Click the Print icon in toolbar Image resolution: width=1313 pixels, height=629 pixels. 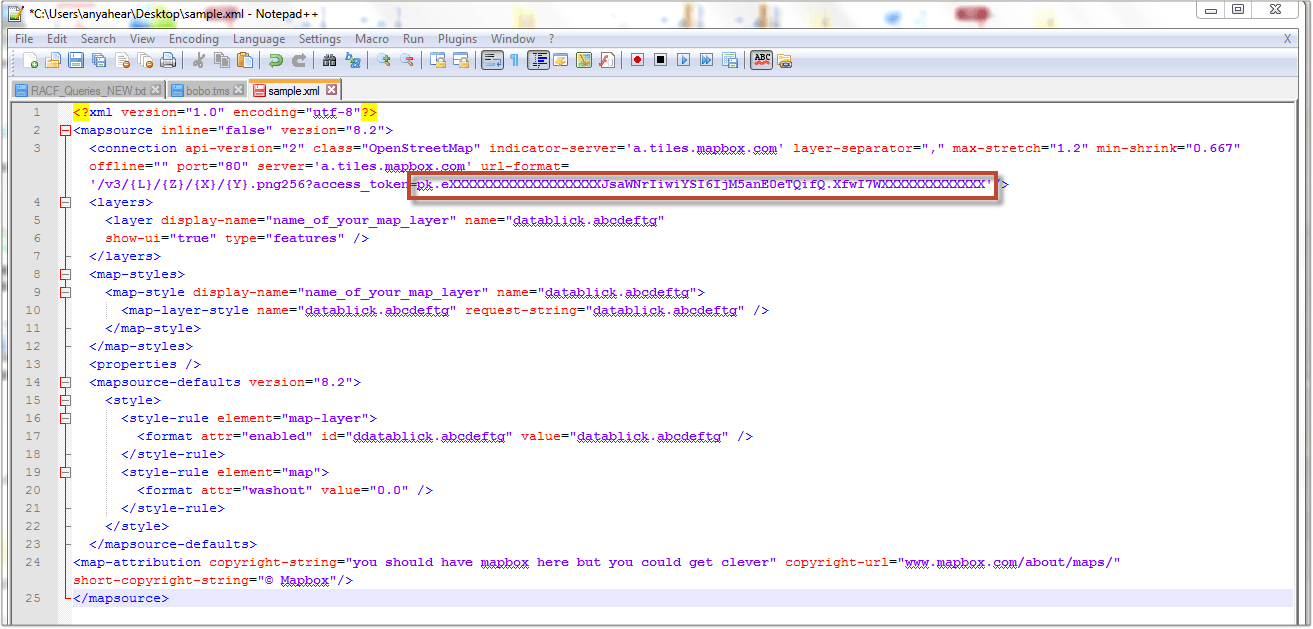[x=168, y=60]
